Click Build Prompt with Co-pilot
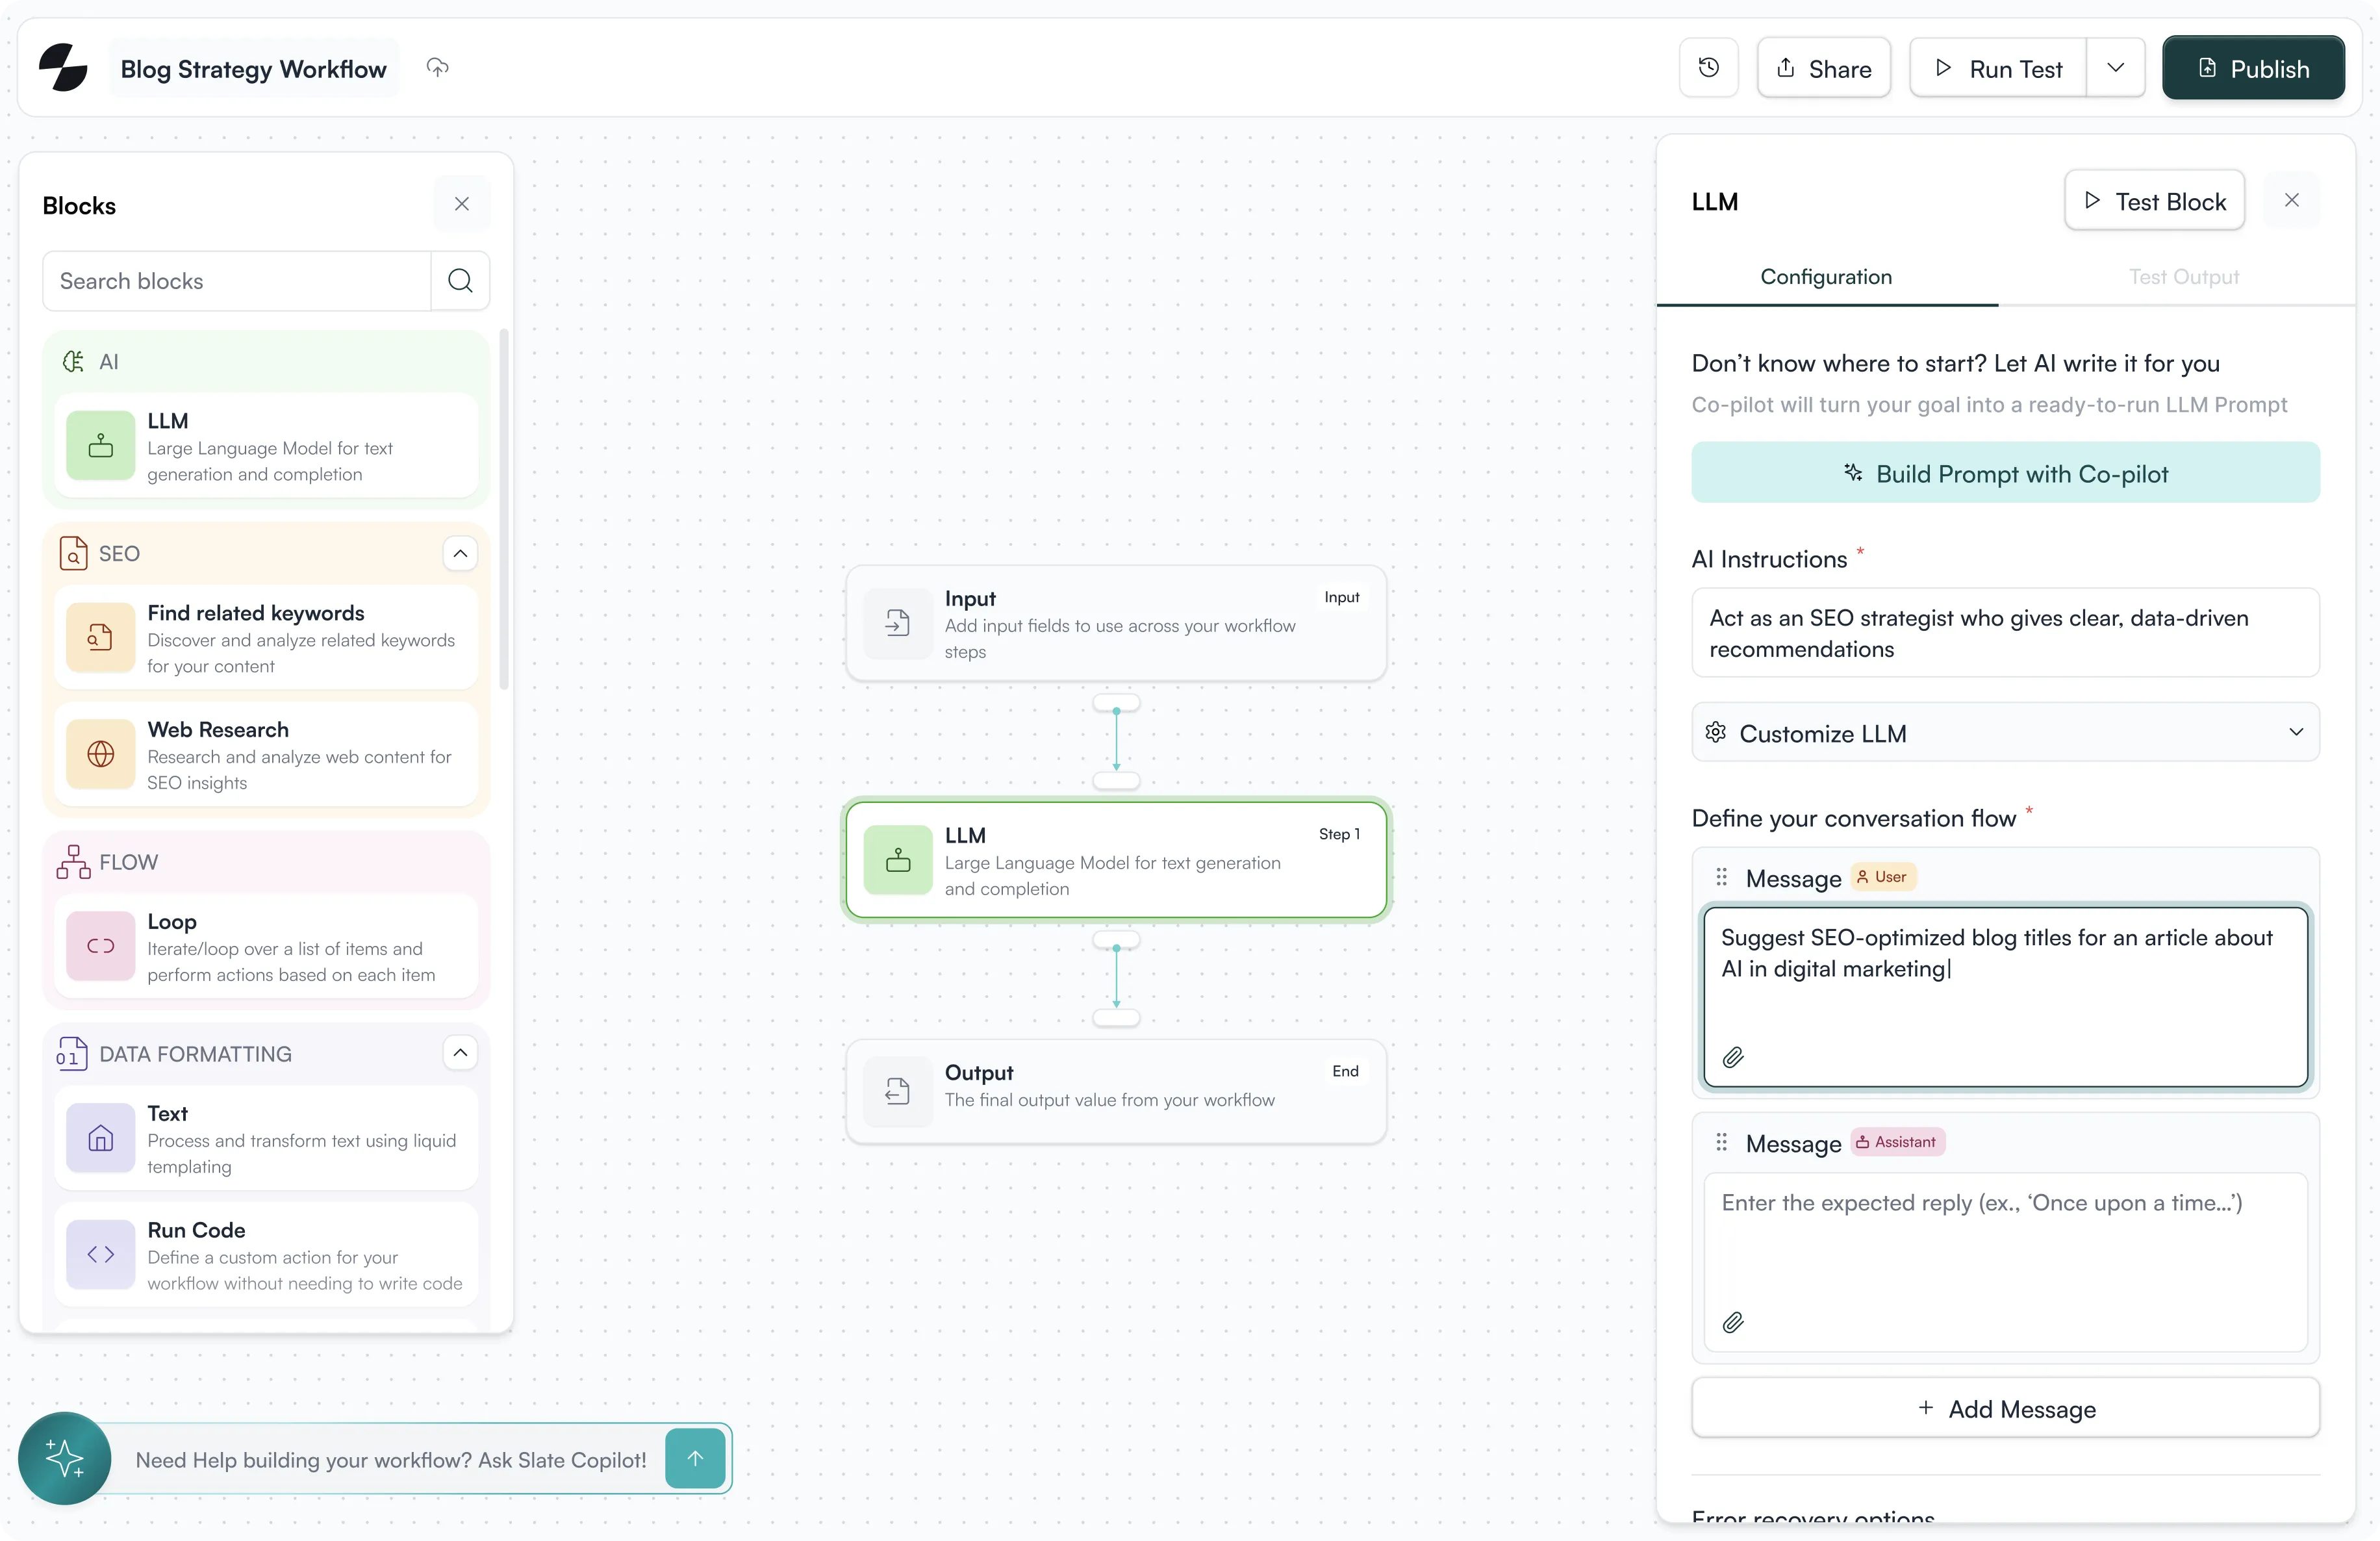The image size is (2380, 1541). click(2005, 473)
